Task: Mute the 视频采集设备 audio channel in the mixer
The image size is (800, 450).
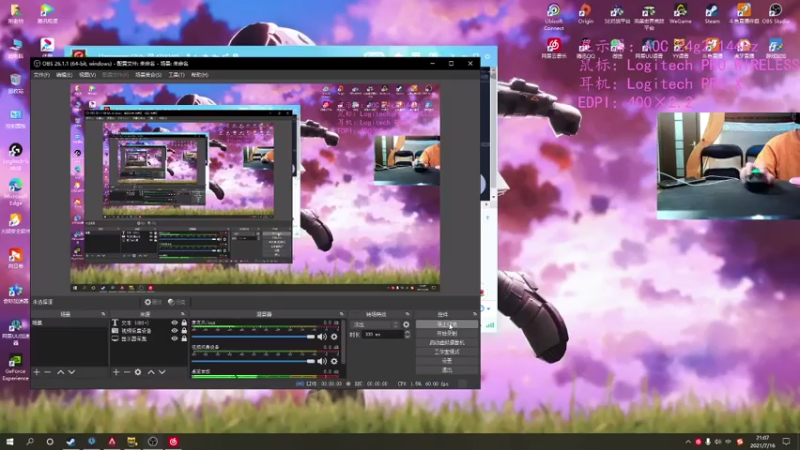Action: [x=322, y=361]
